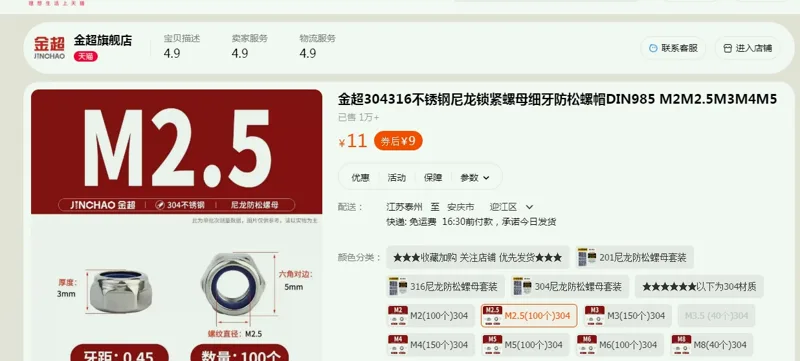Open the 金超旗舰店 store name link
Screen dimensions: 800x361
pos(103,40)
